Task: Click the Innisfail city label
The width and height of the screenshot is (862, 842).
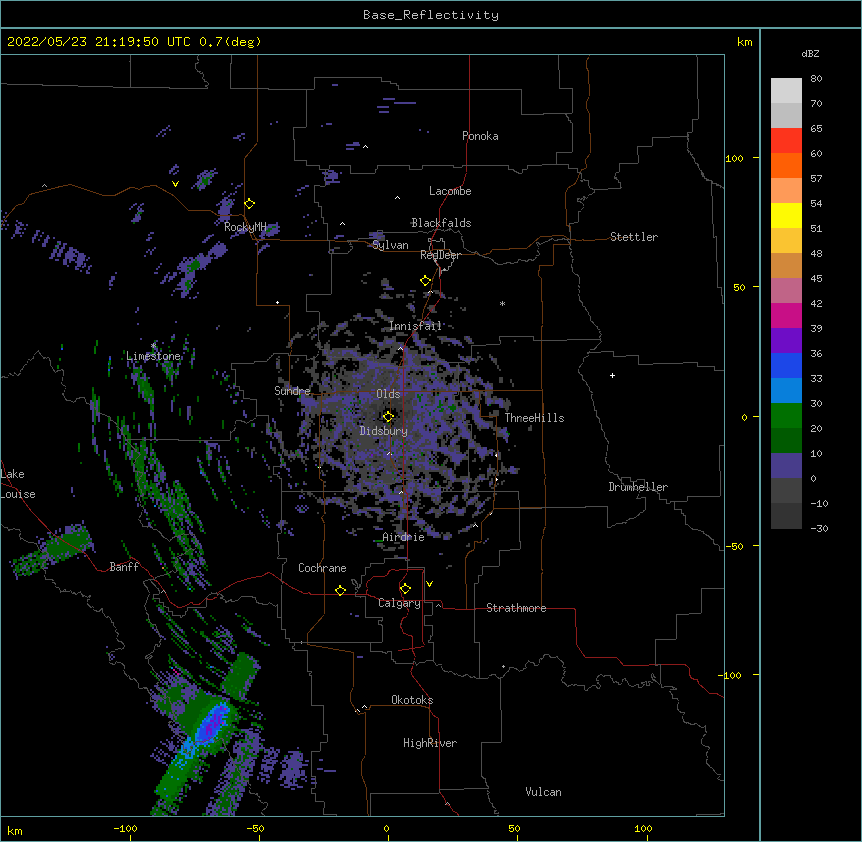Action: point(415,326)
